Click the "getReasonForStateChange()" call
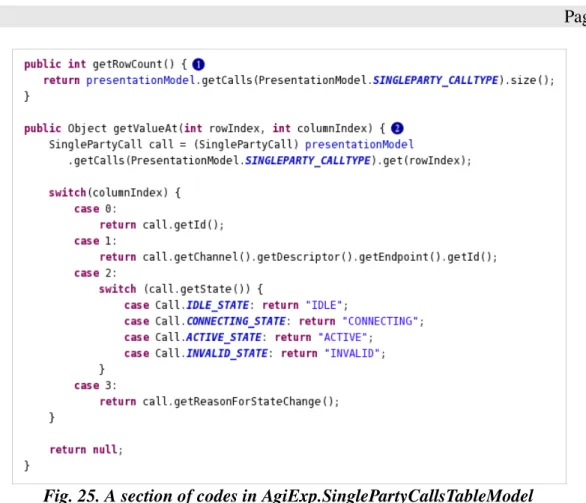586x503 pixels. (253, 402)
